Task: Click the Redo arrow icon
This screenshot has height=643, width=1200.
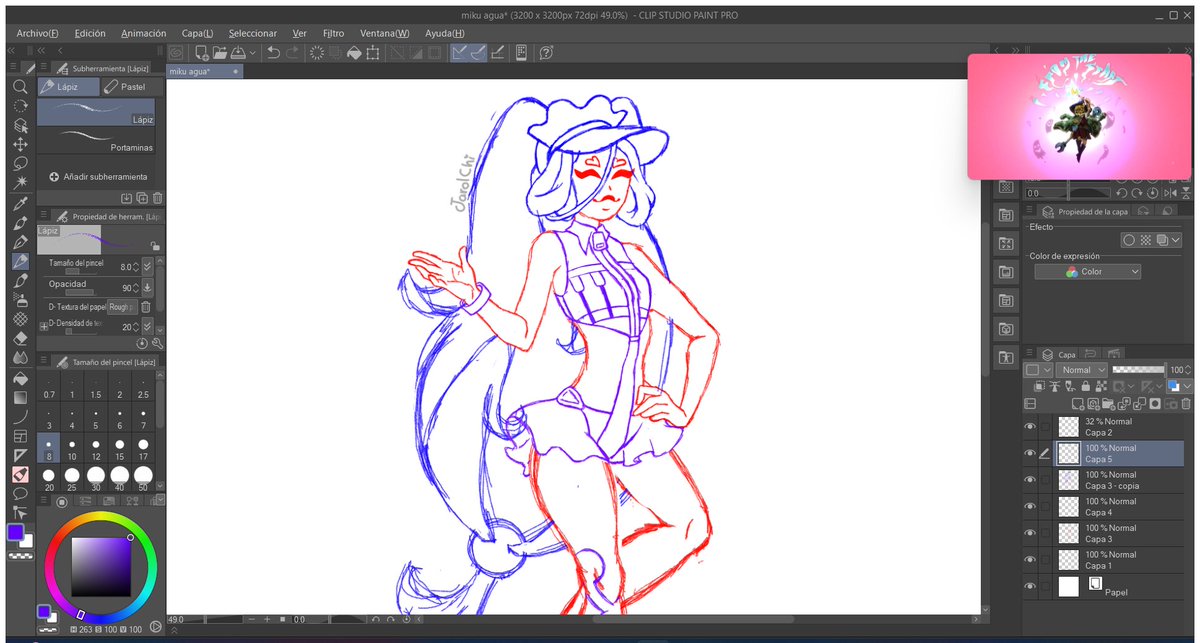Action: pyautogui.click(x=292, y=53)
